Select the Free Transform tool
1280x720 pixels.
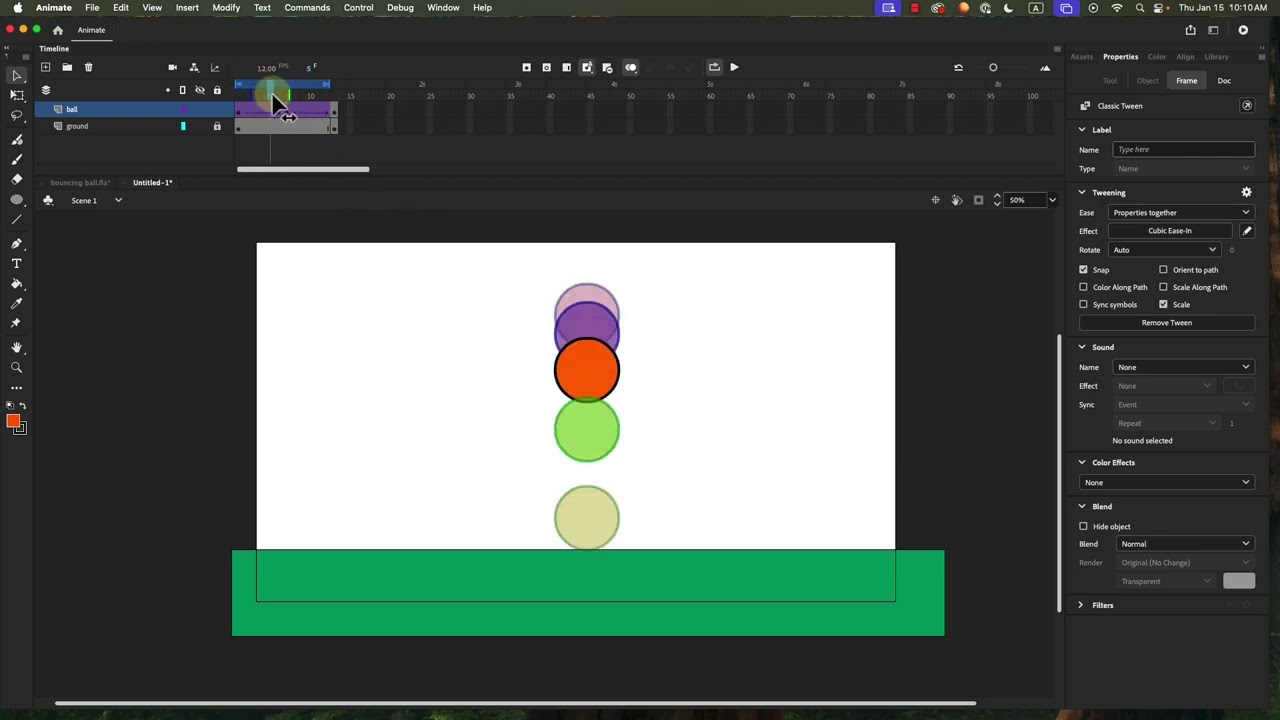[17, 95]
